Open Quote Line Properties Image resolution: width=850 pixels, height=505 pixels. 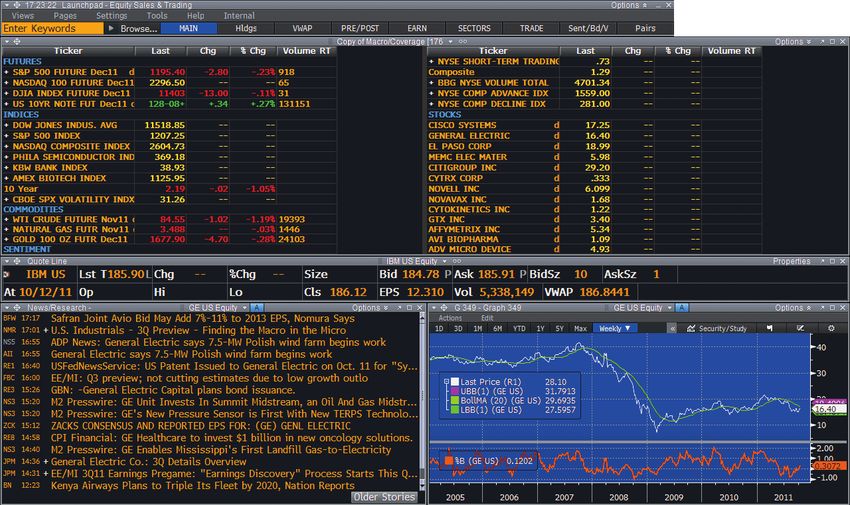[791, 261]
